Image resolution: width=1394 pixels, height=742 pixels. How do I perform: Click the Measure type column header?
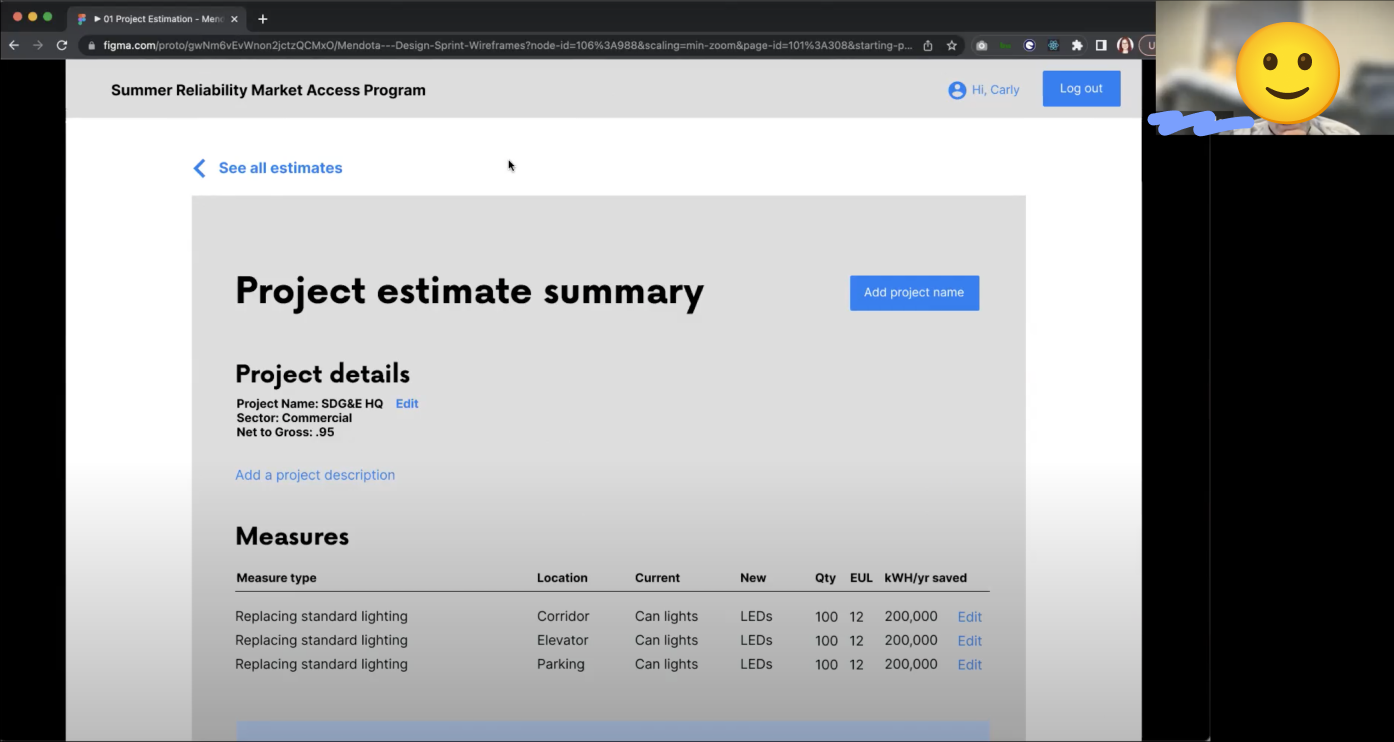tap(276, 578)
